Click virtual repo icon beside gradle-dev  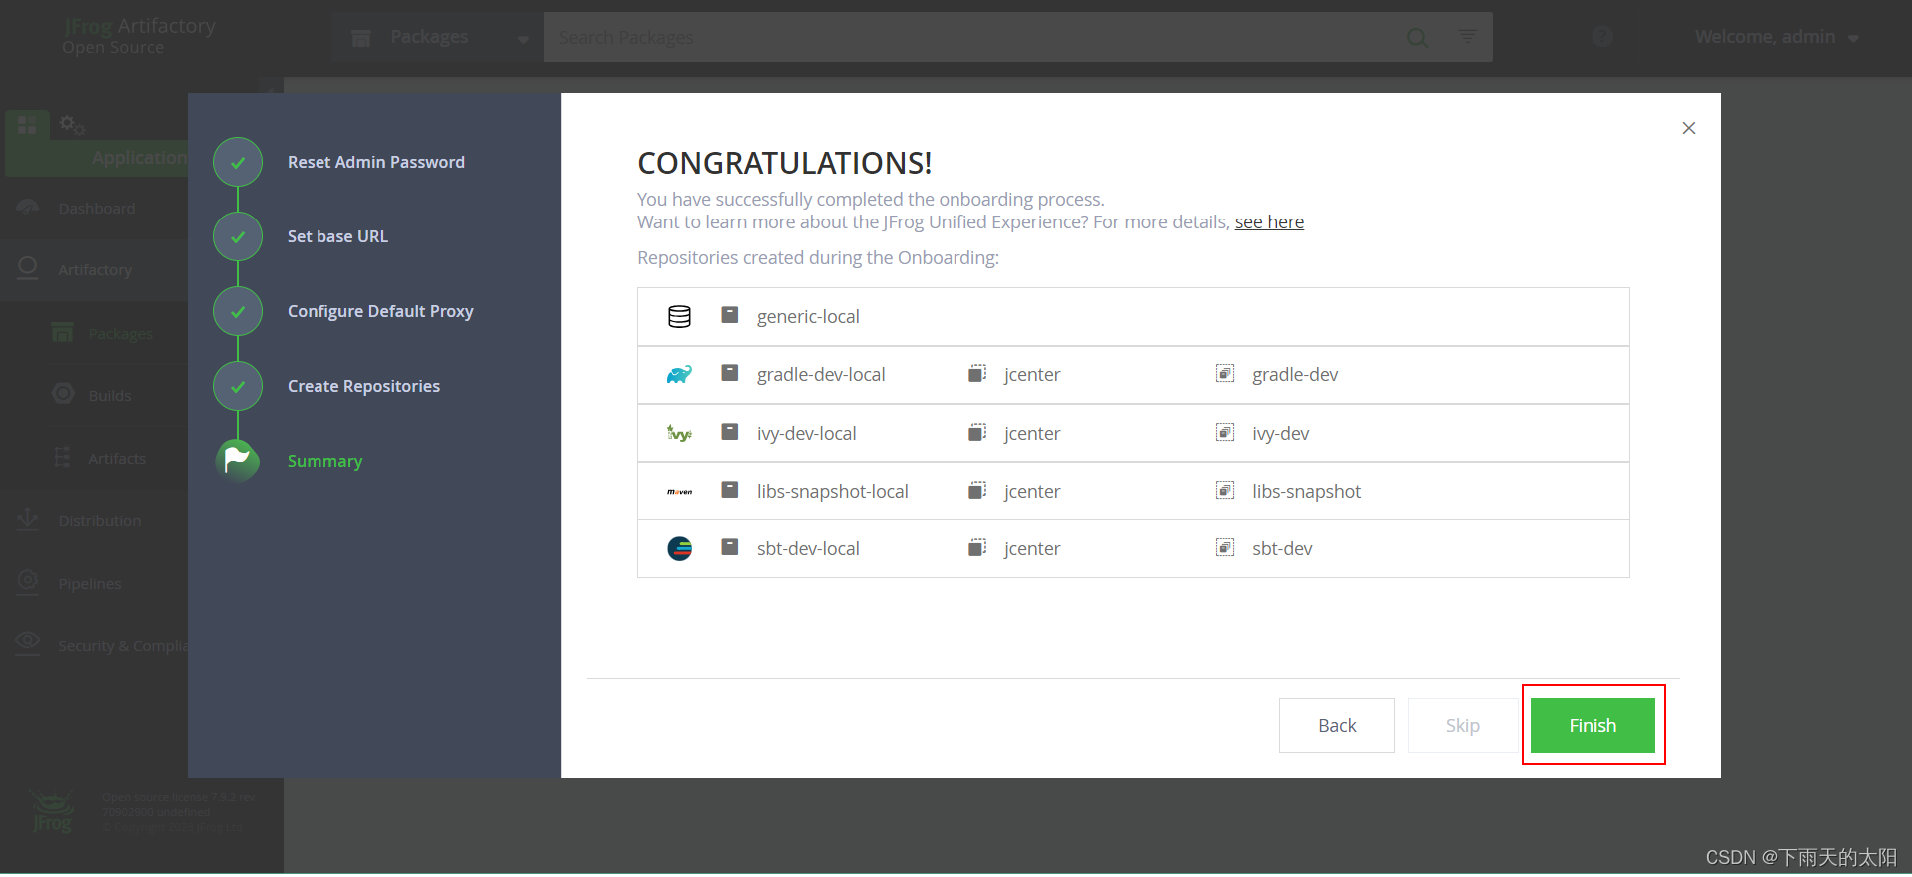[1225, 373]
